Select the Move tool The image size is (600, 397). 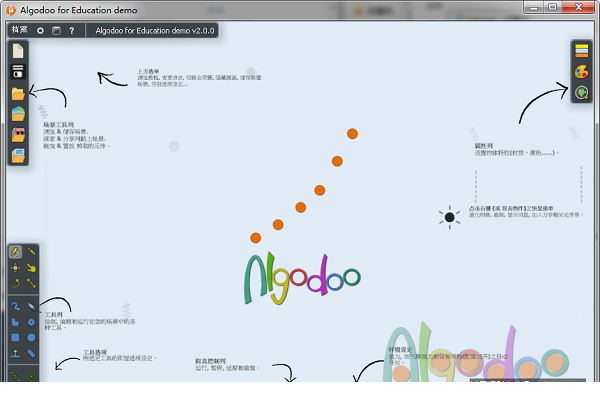(x=15, y=268)
